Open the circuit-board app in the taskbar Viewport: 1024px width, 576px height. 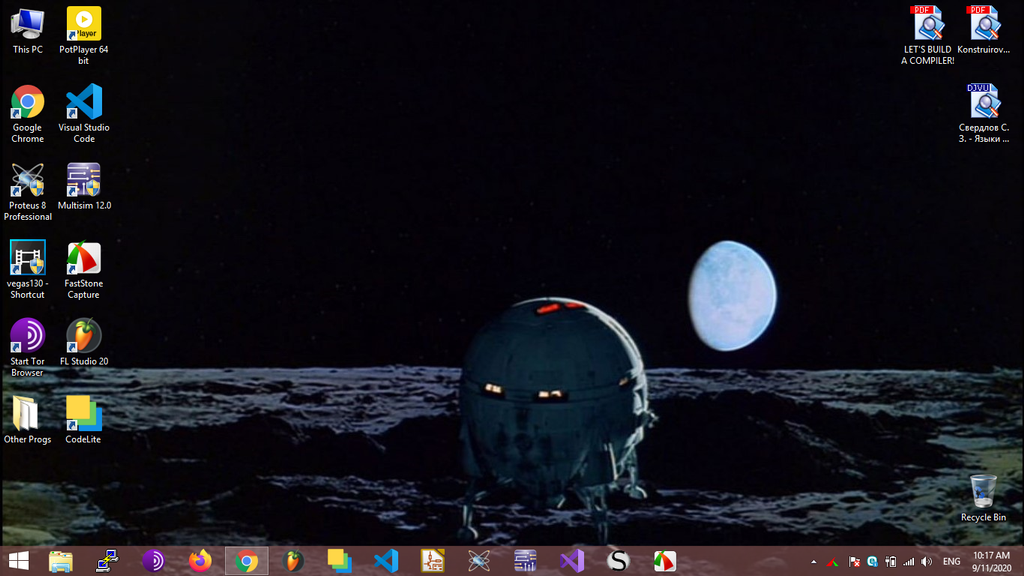point(432,561)
